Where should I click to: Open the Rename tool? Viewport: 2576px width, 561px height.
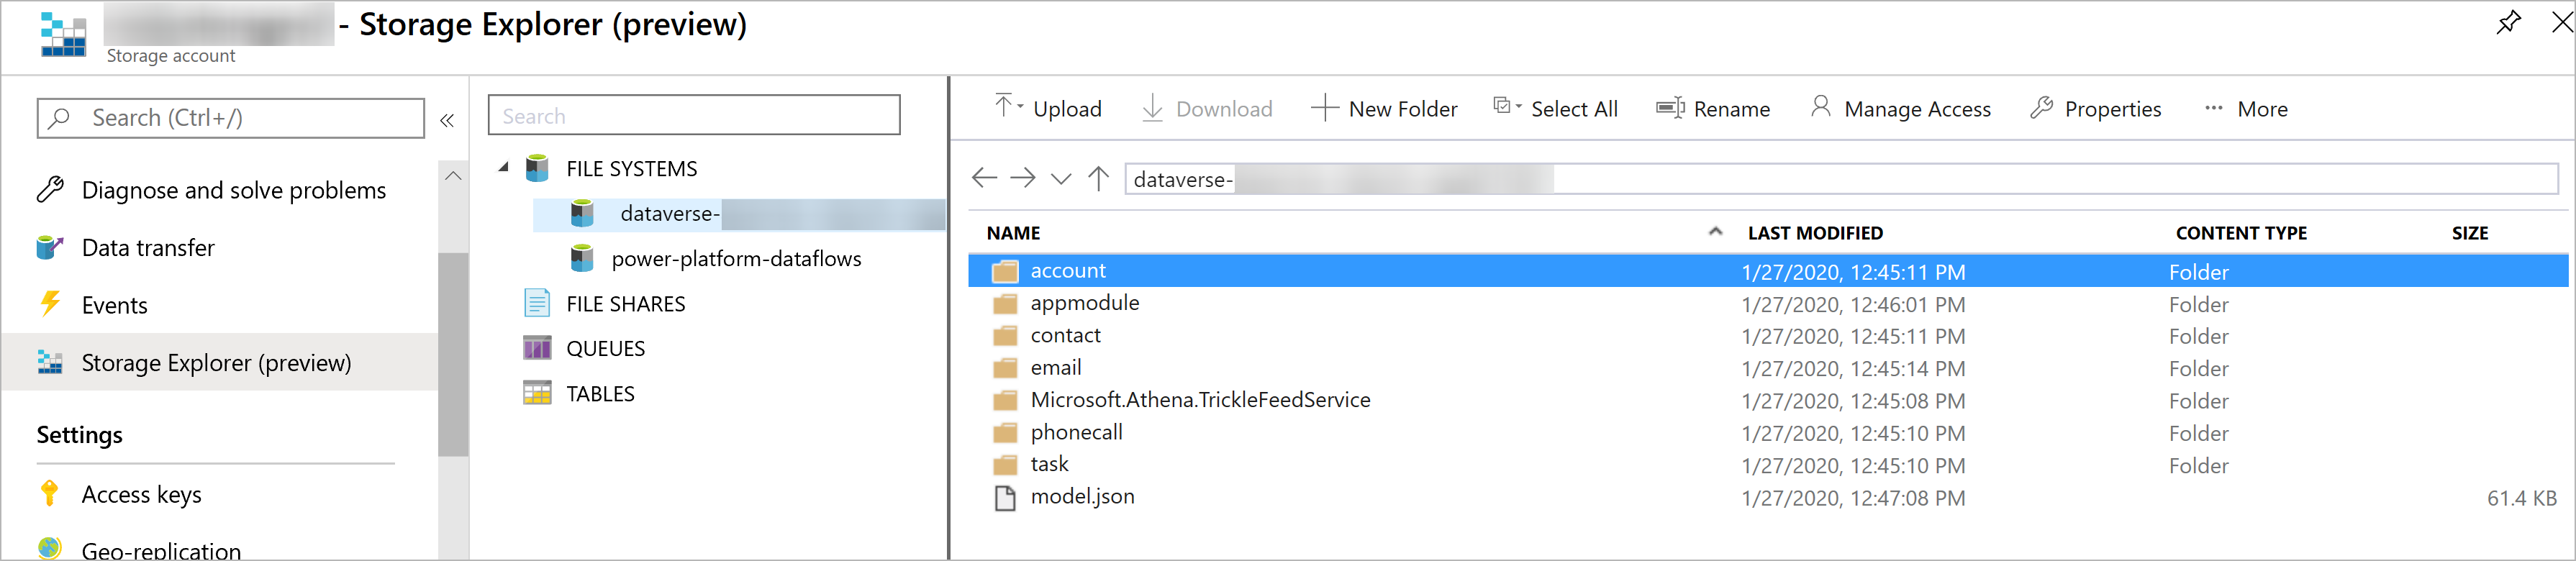tap(1712, 108)
